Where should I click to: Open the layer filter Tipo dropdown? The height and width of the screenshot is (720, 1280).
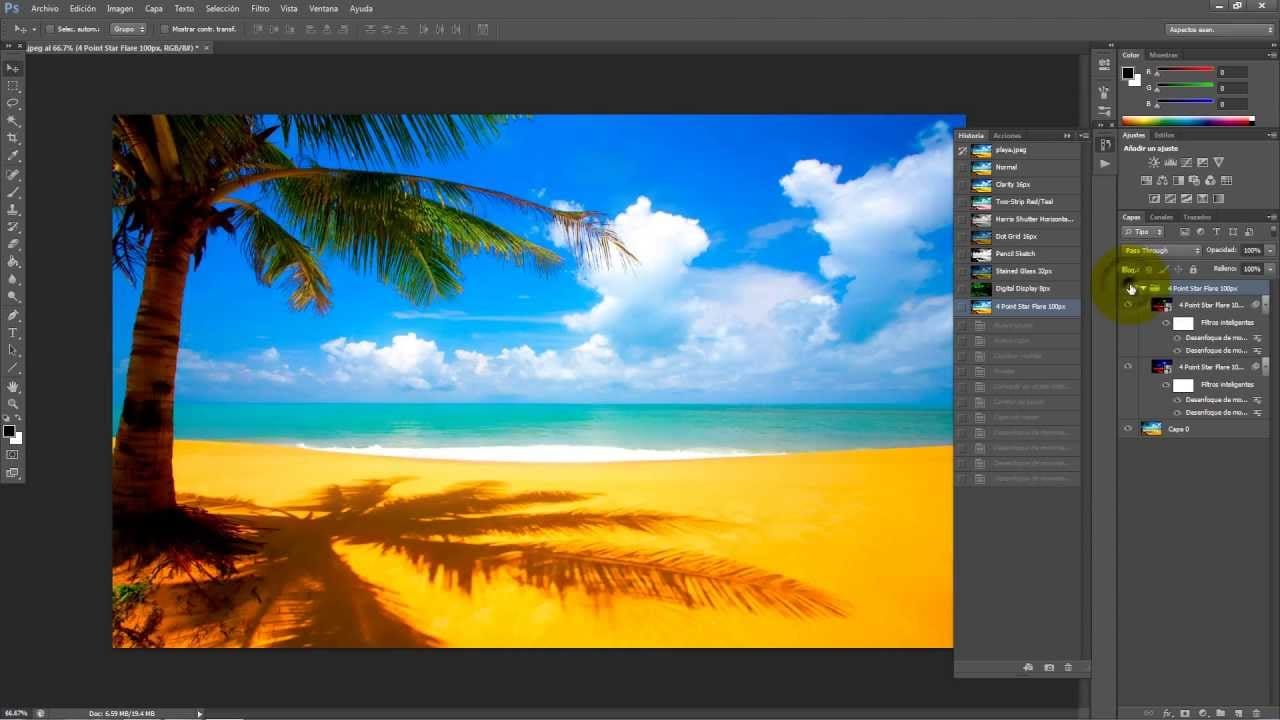click(x=1144, y=232)
